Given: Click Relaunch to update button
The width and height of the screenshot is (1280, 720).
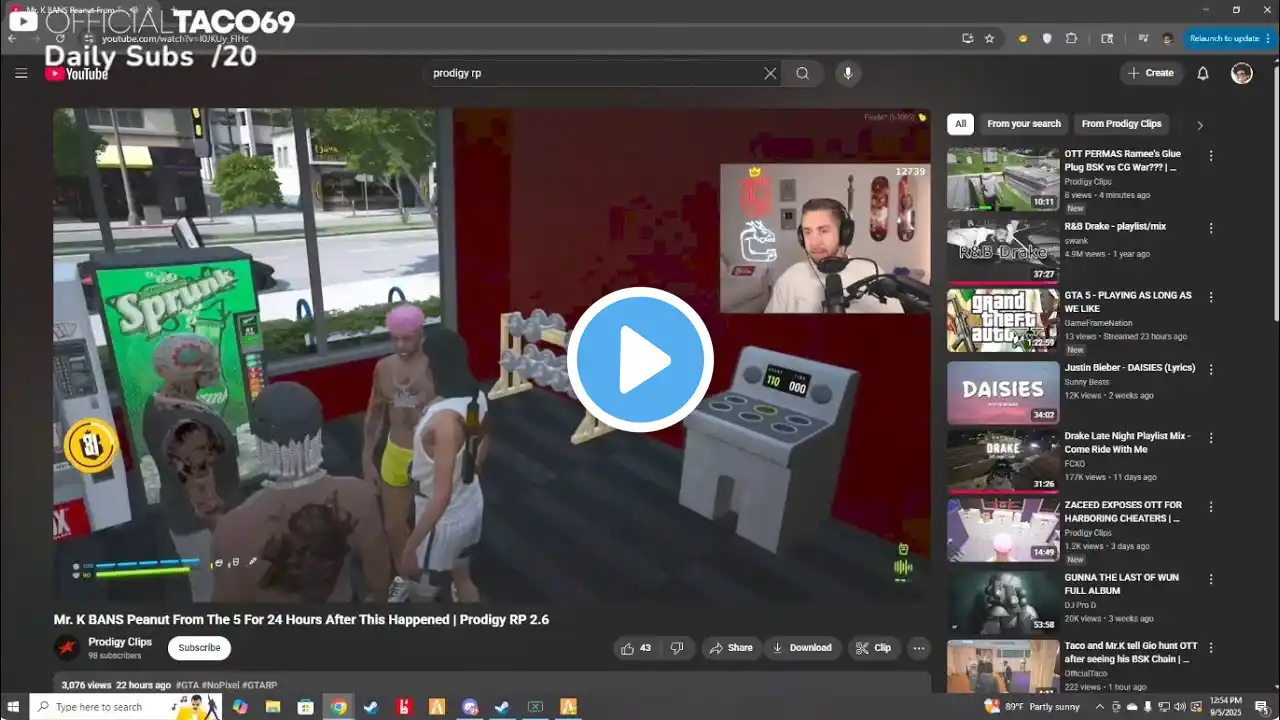Looking at the screenshot, I should pos(1228,38).
